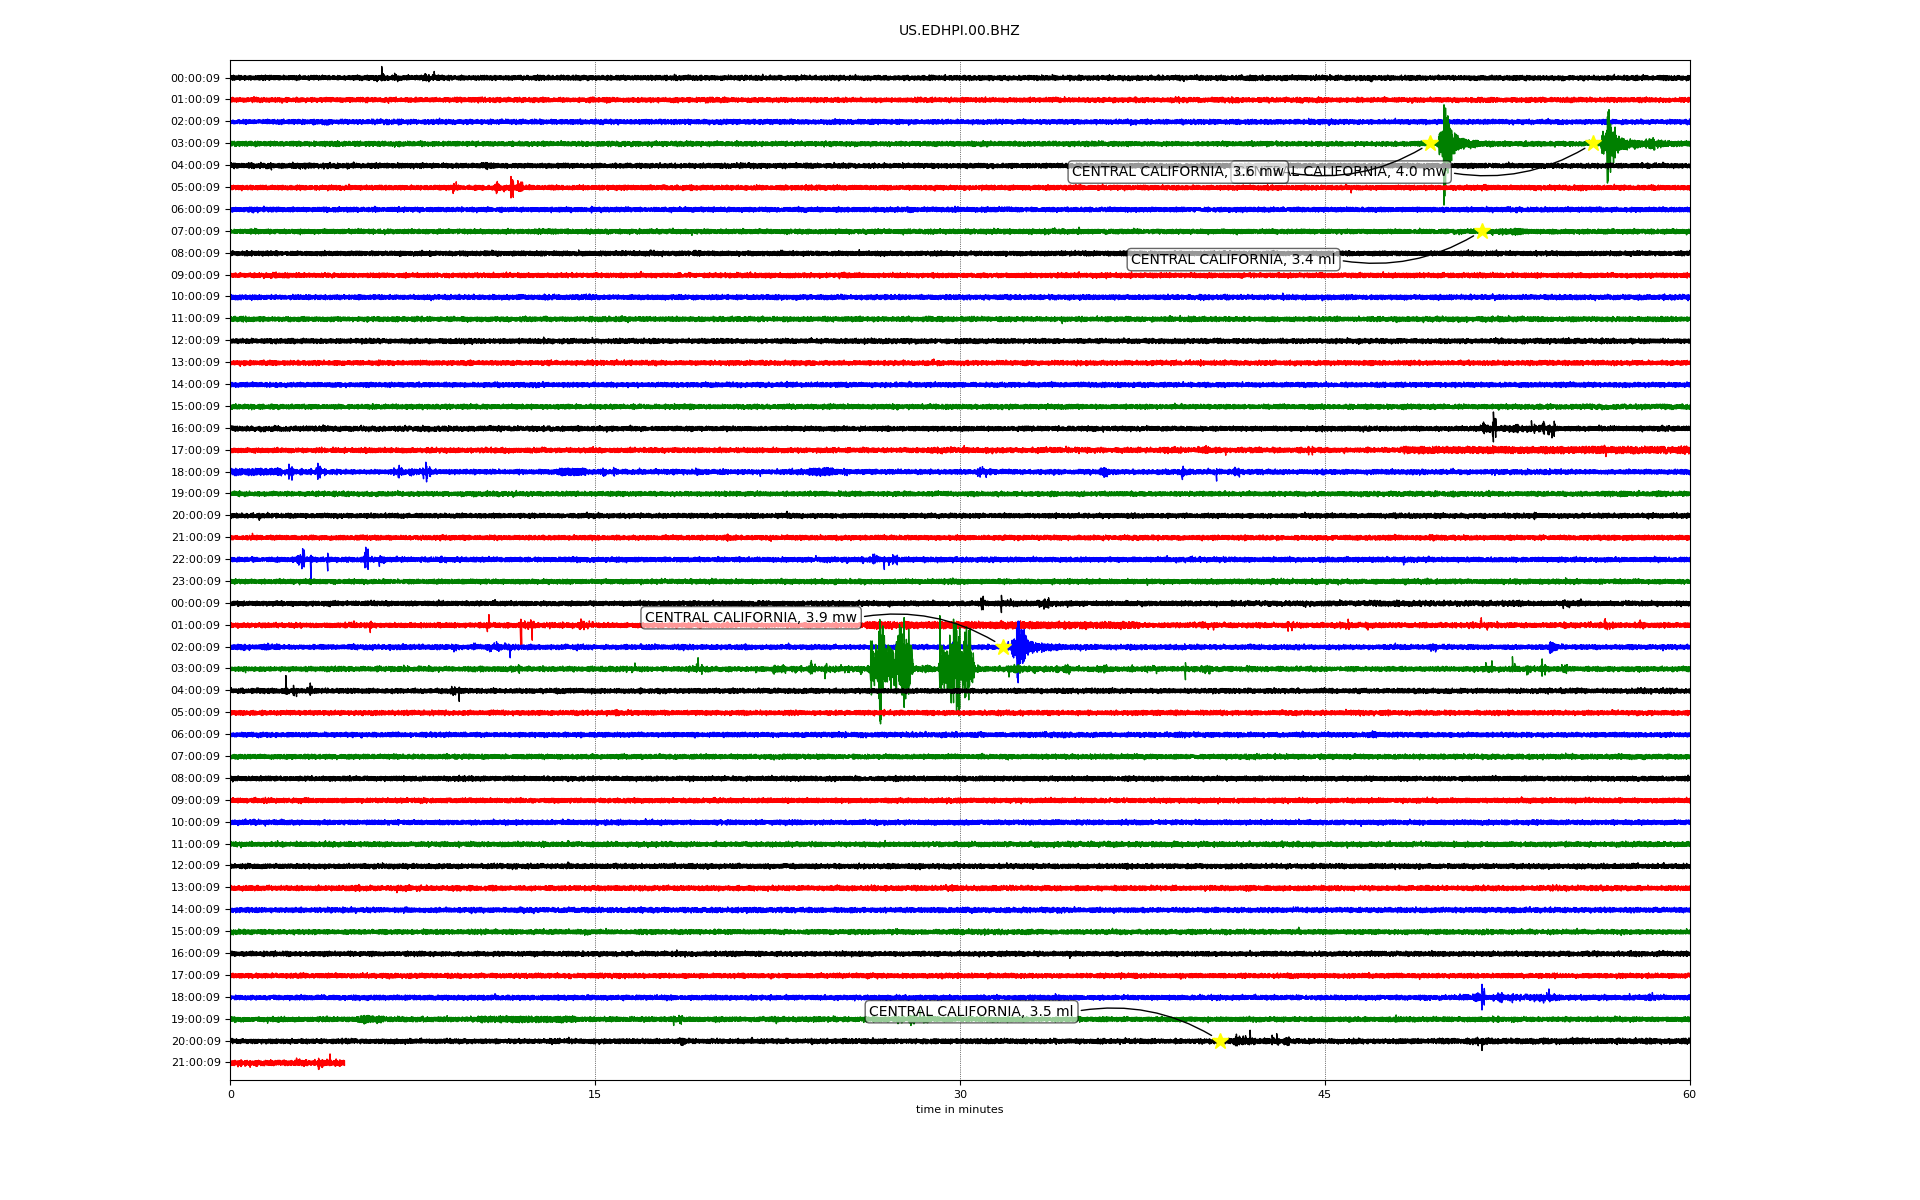Click the 60 tick at the axis end
The image size is (1920, 1200).
[1689, 1094]
